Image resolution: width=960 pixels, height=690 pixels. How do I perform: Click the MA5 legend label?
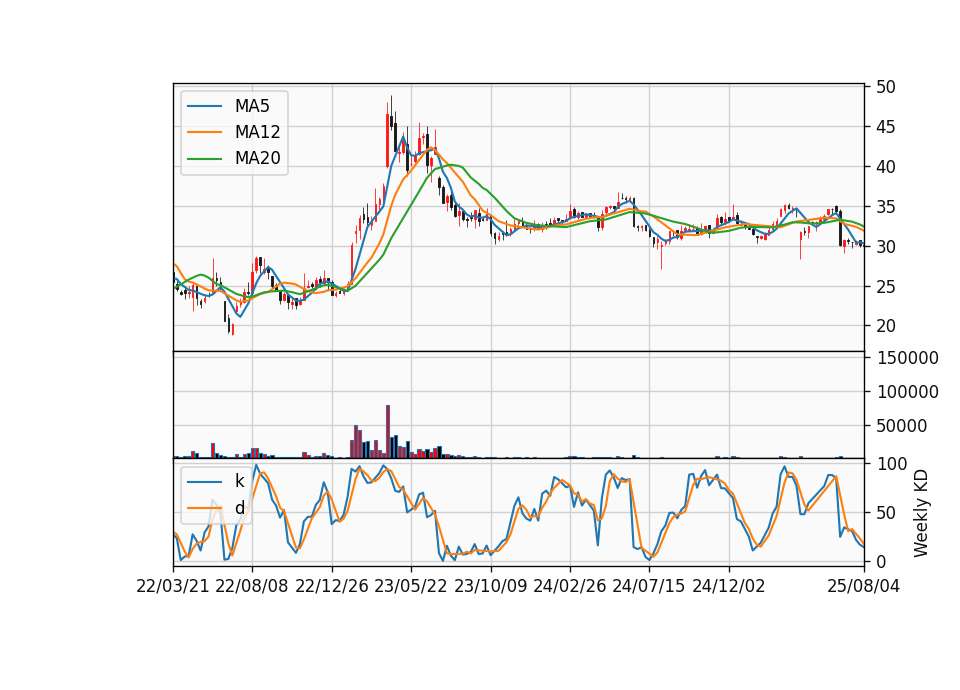tap(252, 106)
